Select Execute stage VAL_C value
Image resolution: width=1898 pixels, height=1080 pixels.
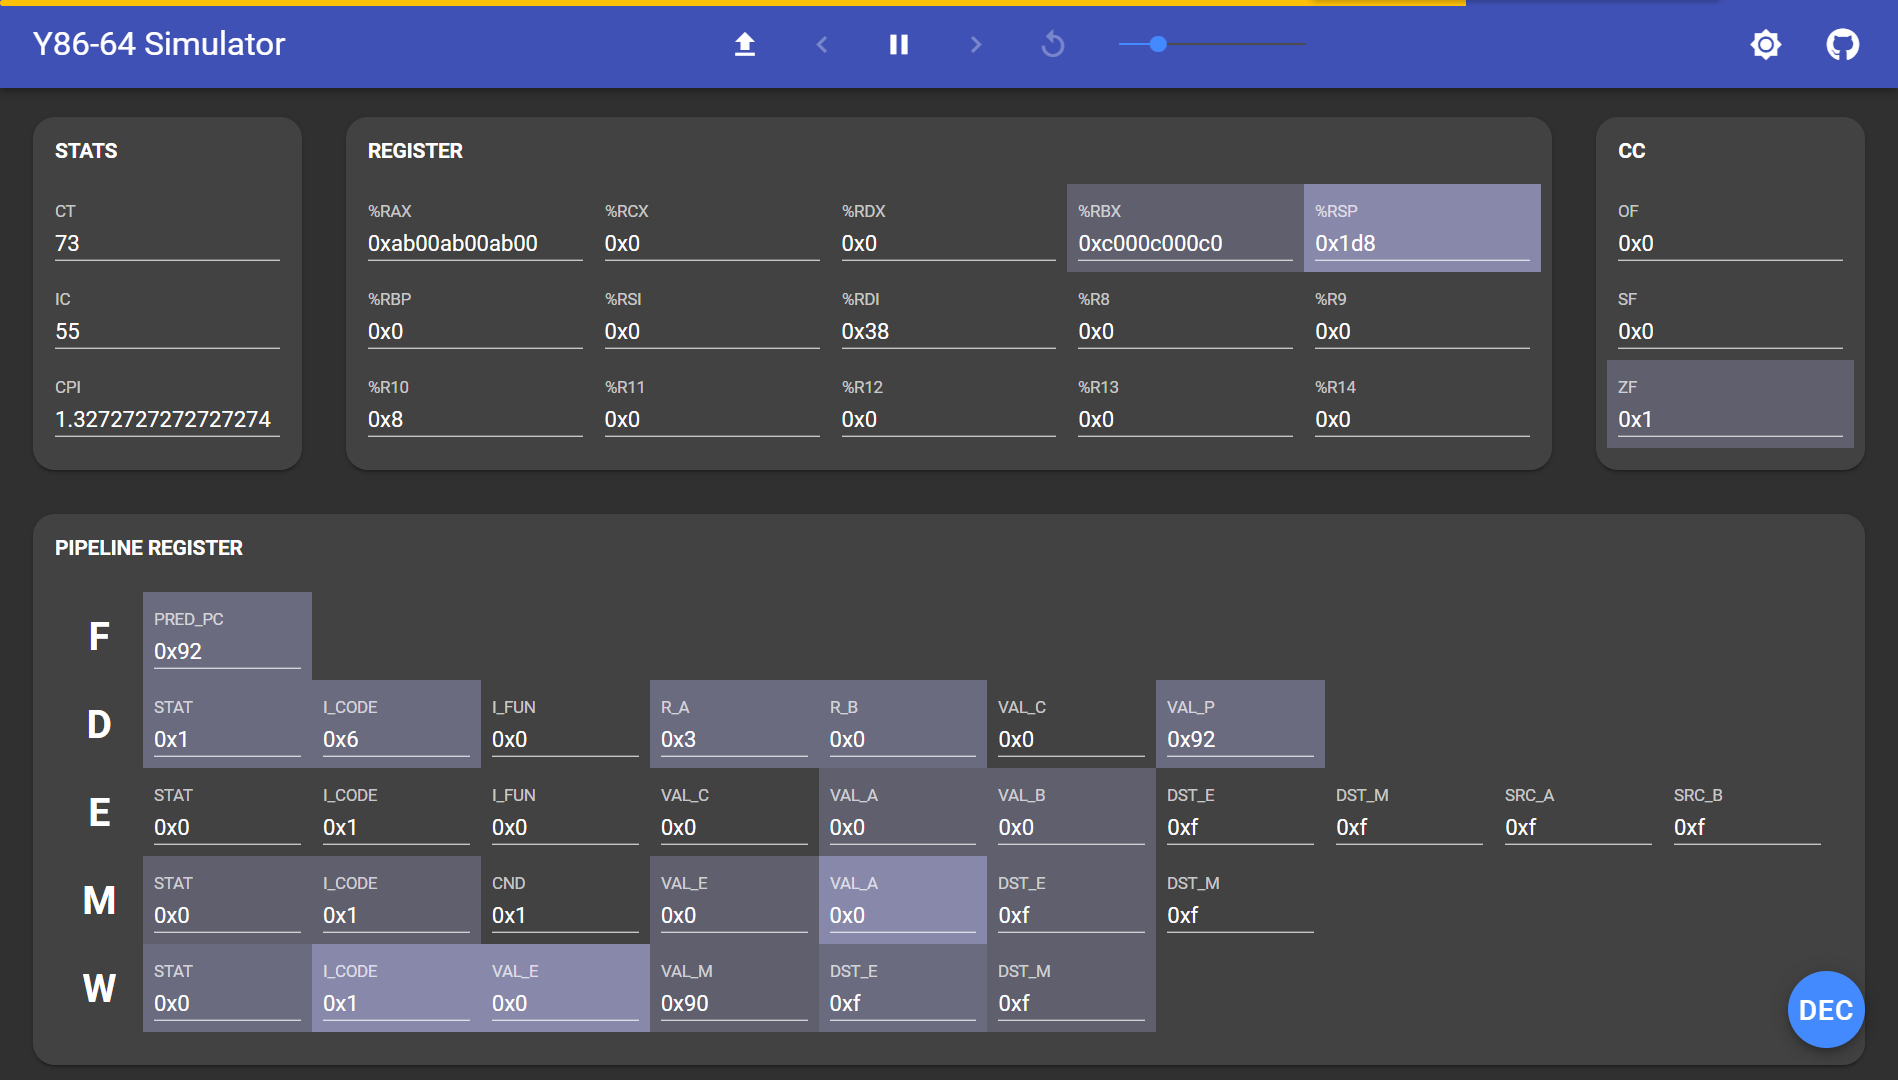(x=734, y=828)
